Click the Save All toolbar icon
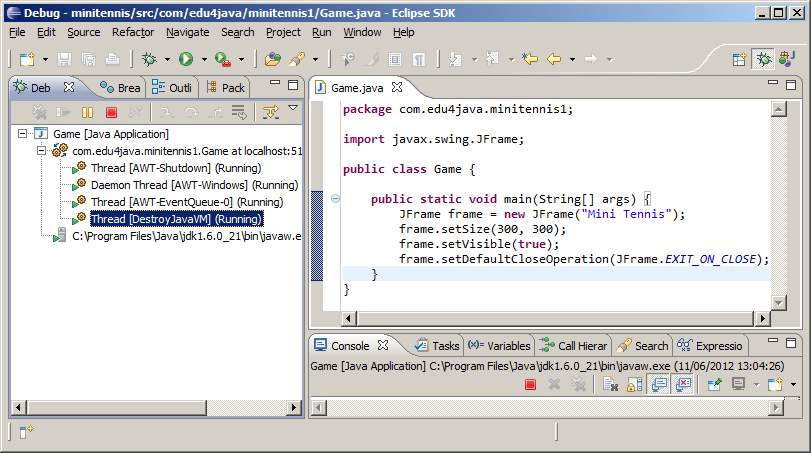Image resolution: width=811 pixels, height=453 pixels. [88, 59]
